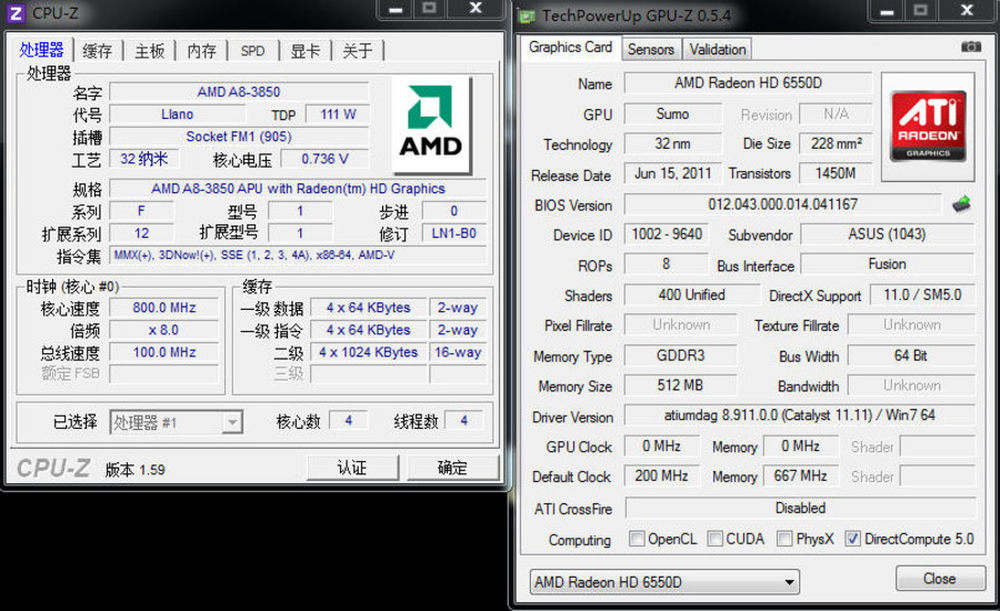Viewport: 1000px width, 611px height.
Task: Click the specification AMD A8-3850 APU field
Action: (297, 189)
